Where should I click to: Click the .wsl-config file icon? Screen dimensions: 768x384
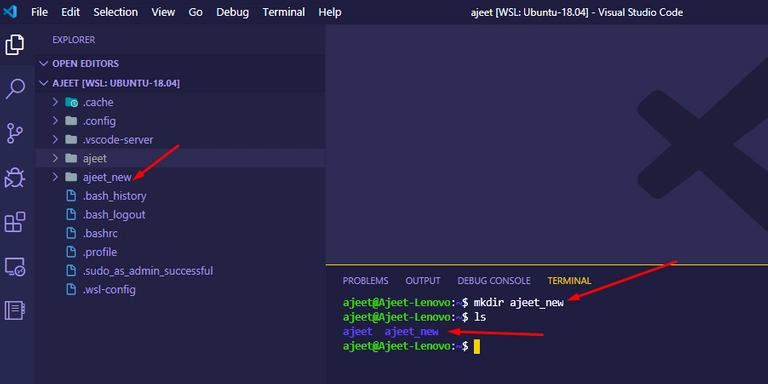pyautogui.click(x=72, y=289)
